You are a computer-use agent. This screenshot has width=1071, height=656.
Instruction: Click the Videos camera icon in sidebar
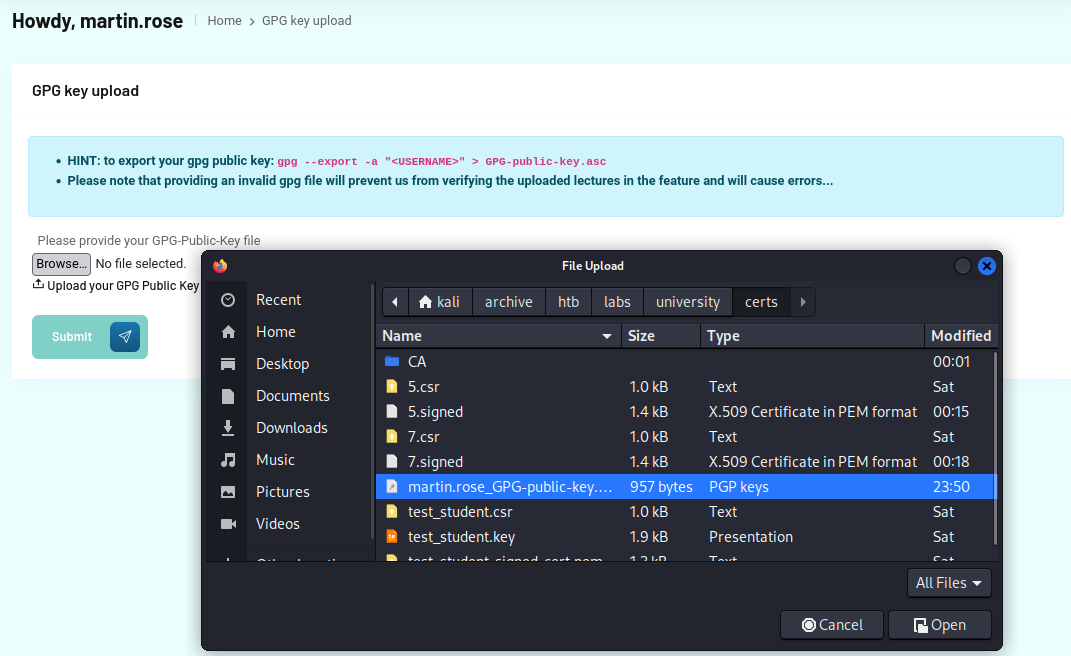[228, 524]
